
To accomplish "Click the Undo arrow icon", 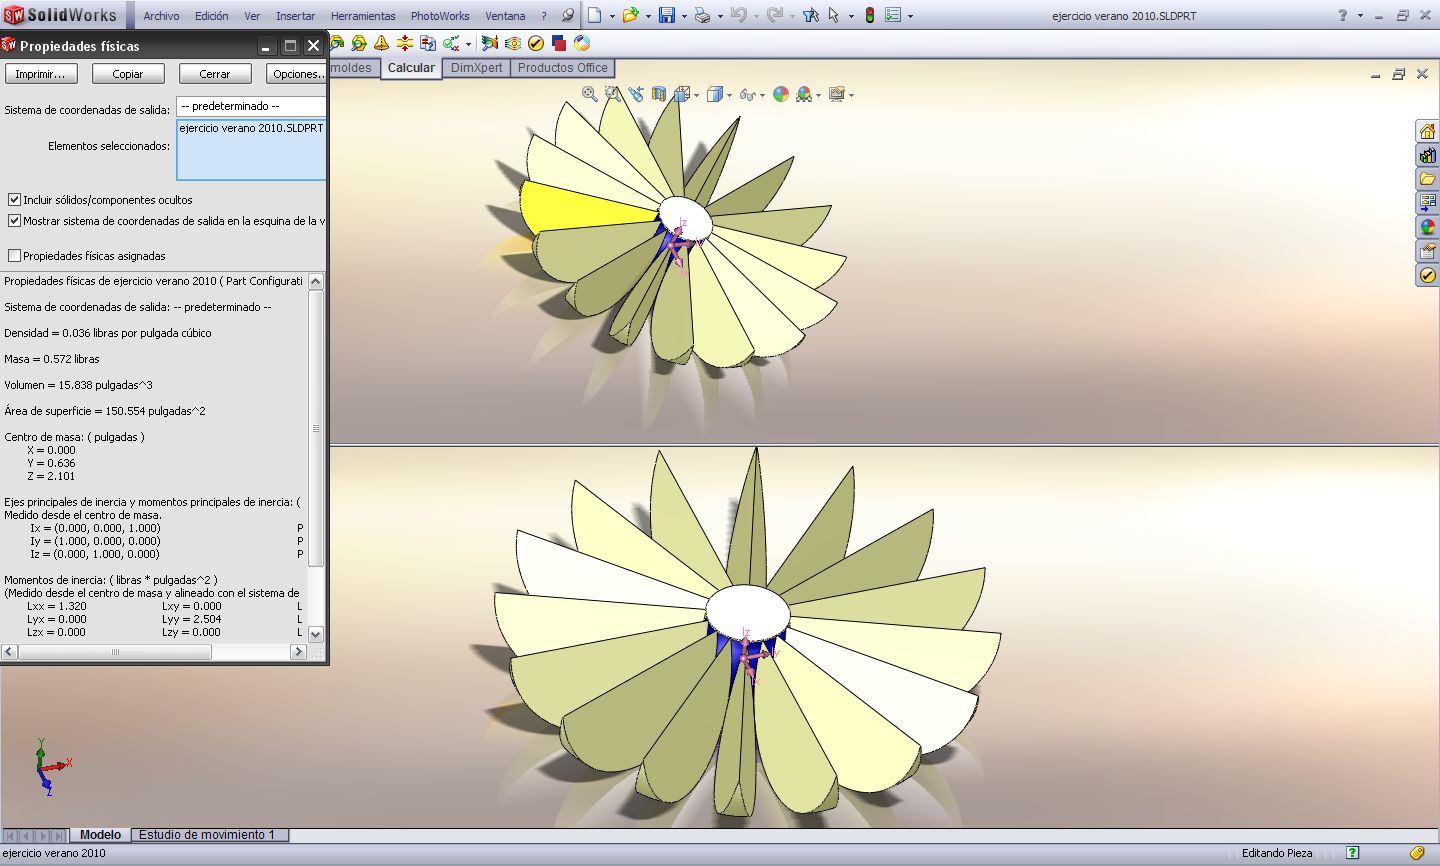I will pos(739,15).
